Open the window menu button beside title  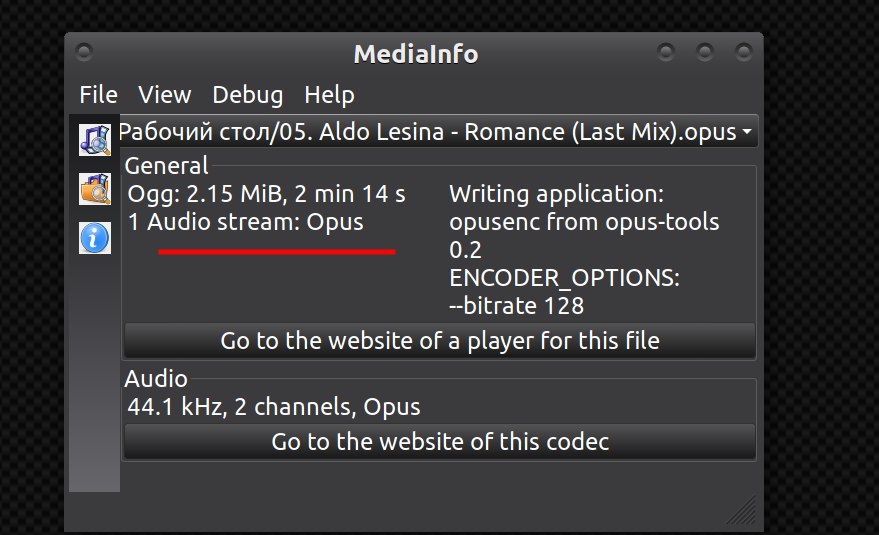84,52
